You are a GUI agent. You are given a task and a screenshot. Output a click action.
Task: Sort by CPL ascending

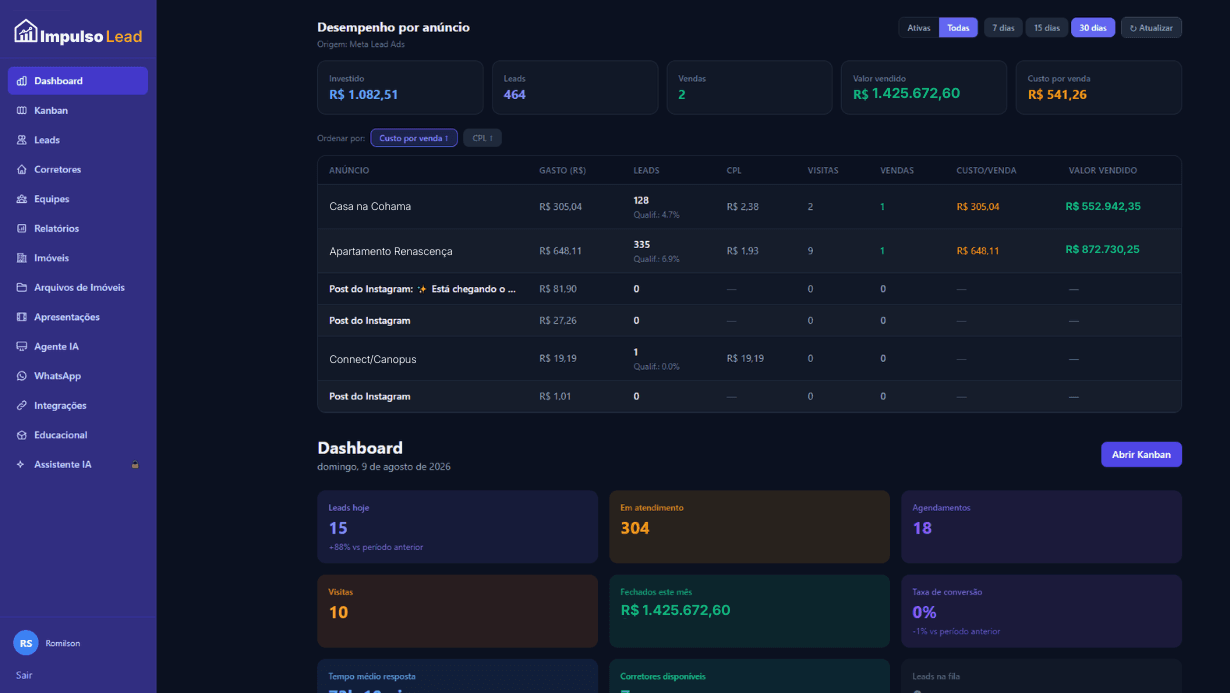(x=482, y=138)
